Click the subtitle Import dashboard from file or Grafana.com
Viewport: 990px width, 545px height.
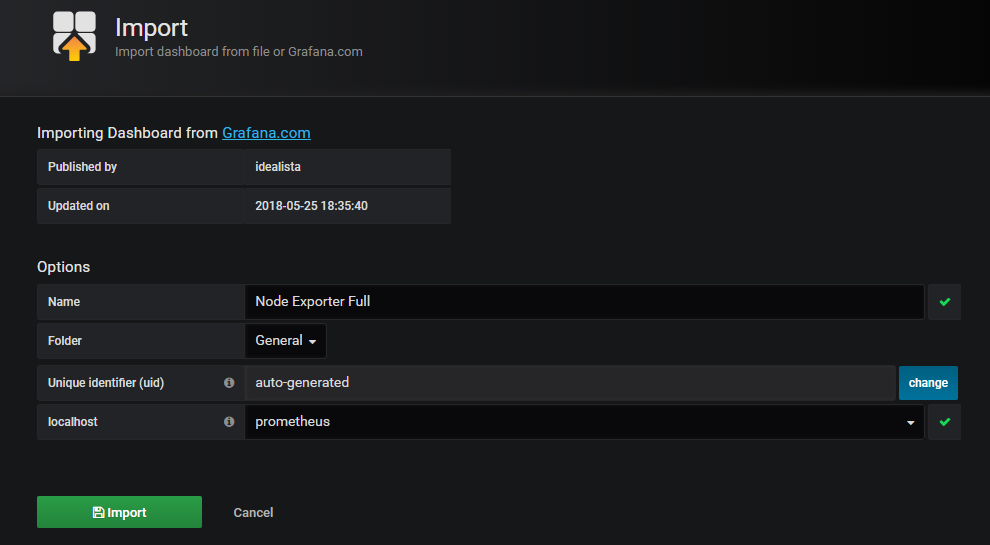[x=239, y=52]
